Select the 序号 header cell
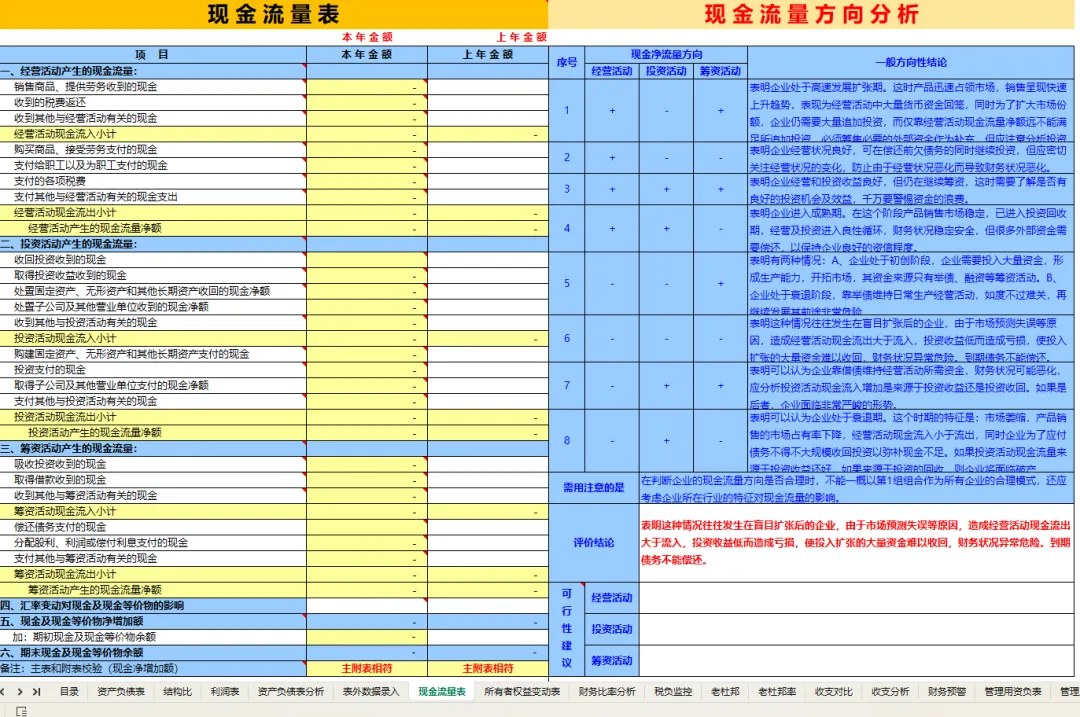 tap(566, 63)
